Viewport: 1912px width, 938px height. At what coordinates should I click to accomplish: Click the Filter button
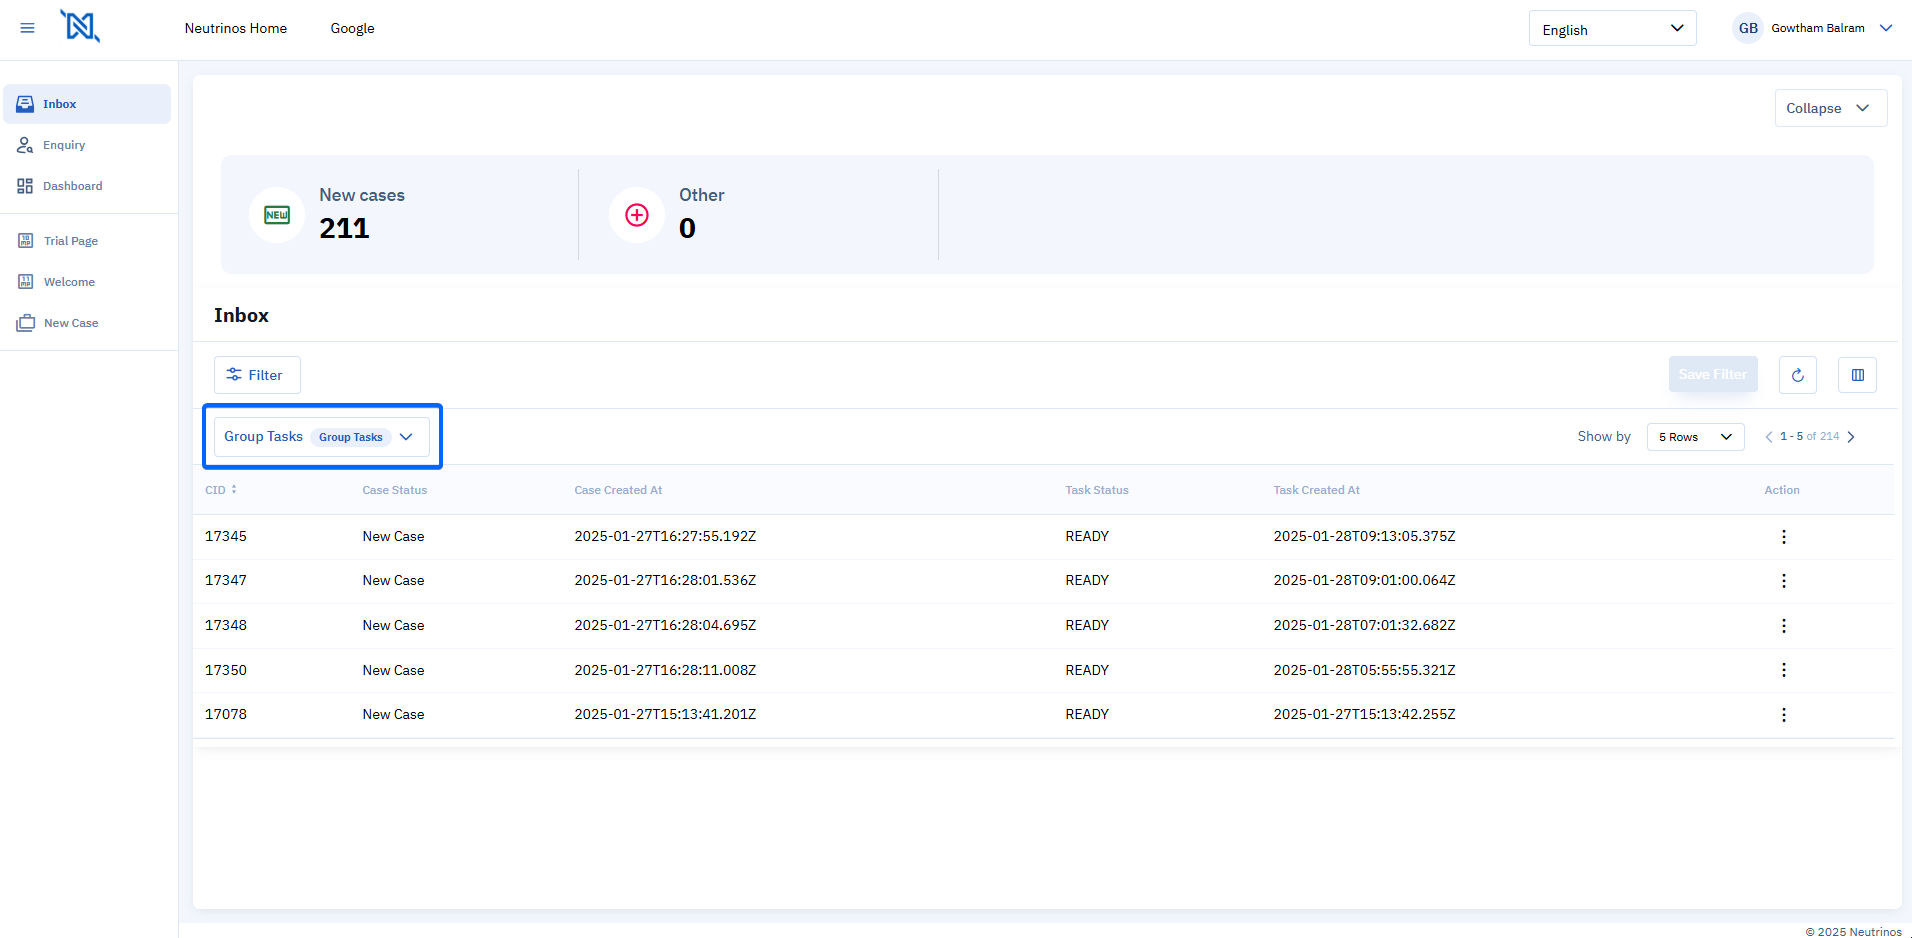point(256,375)
